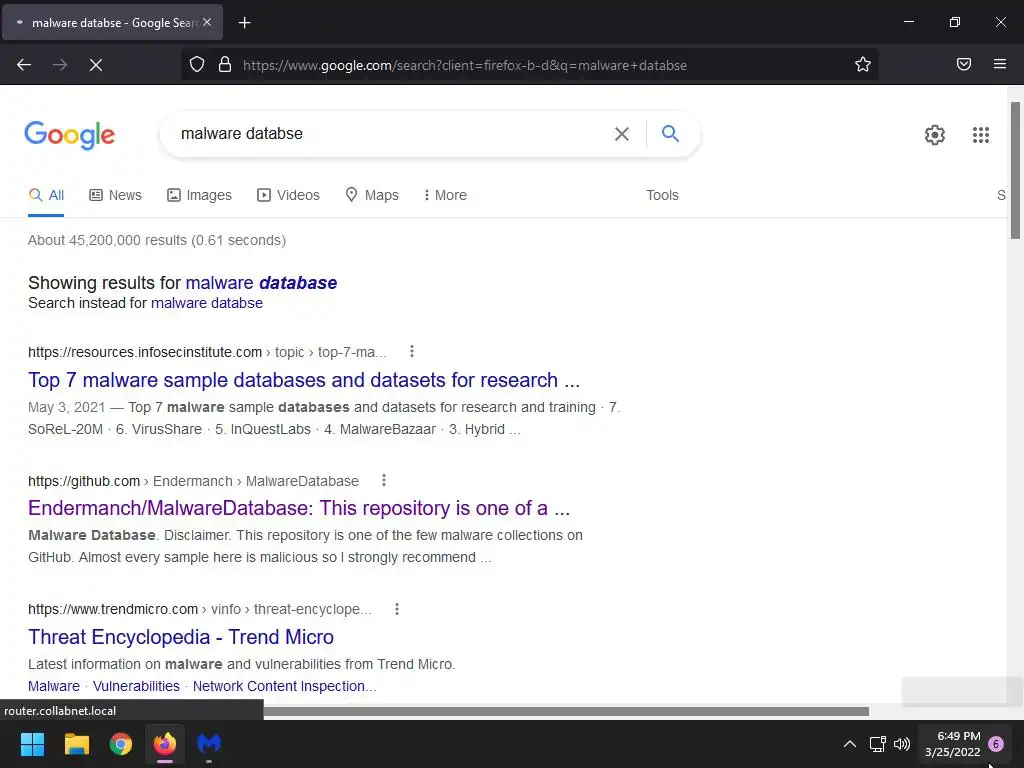
Task: Open search Tools options
Action: tap(662, 195)
